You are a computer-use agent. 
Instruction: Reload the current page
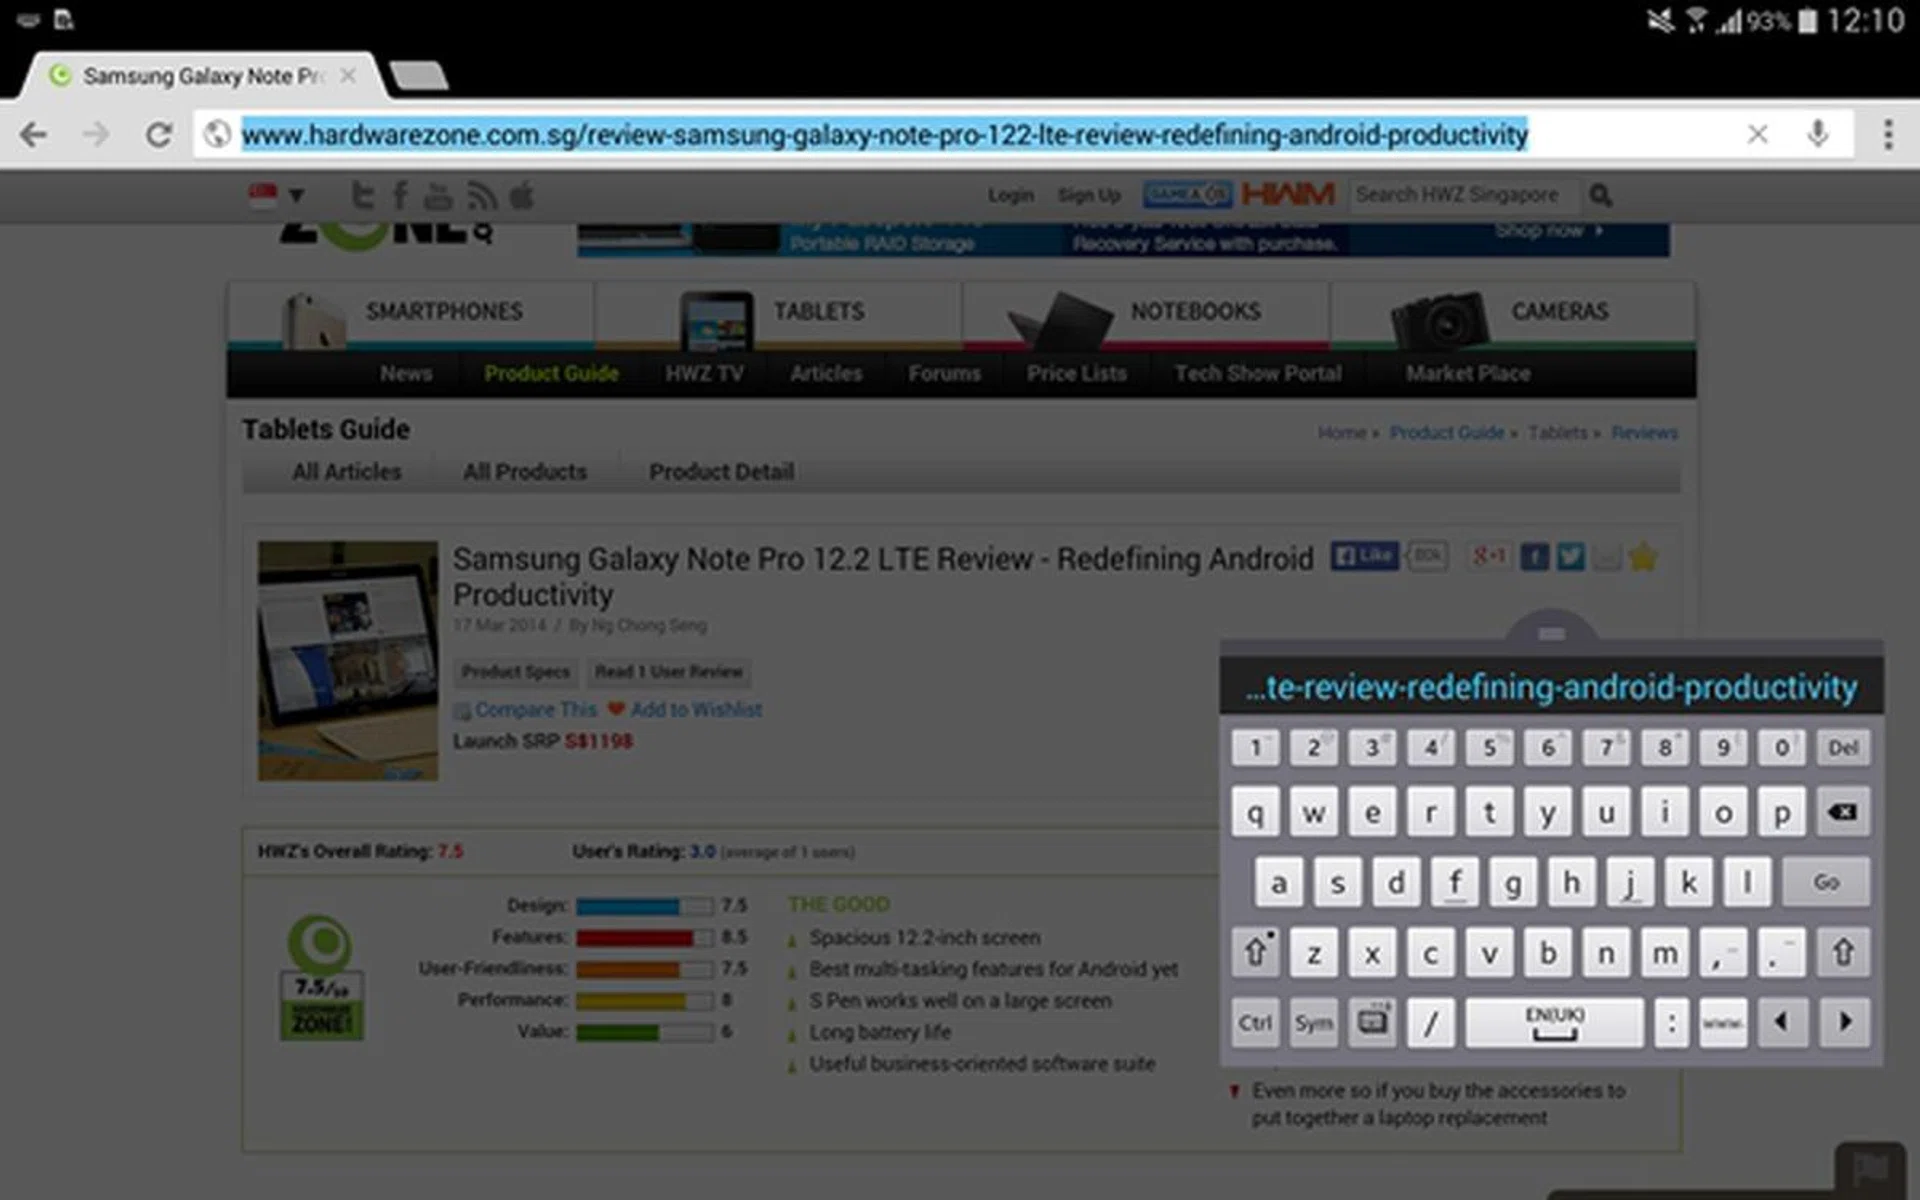click(x=160, y=133)
